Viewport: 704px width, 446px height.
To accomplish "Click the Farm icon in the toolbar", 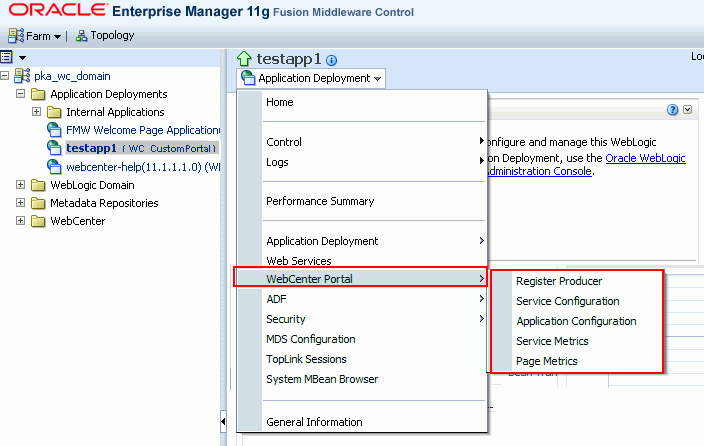I will coord(16,36).
